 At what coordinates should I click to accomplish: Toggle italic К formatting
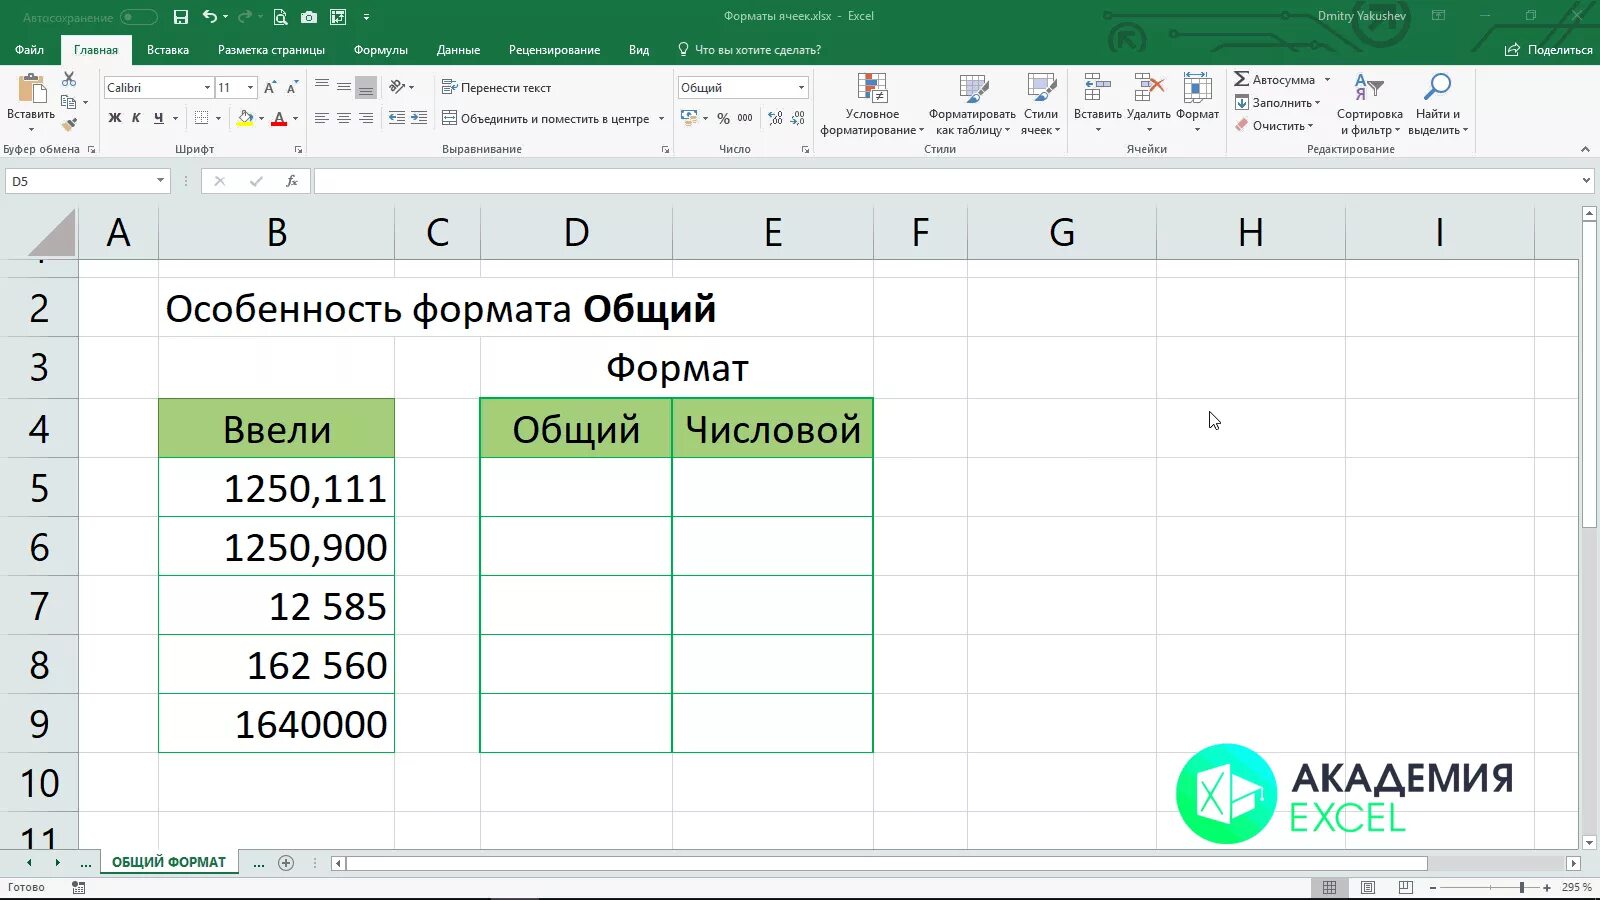(137, 118)
